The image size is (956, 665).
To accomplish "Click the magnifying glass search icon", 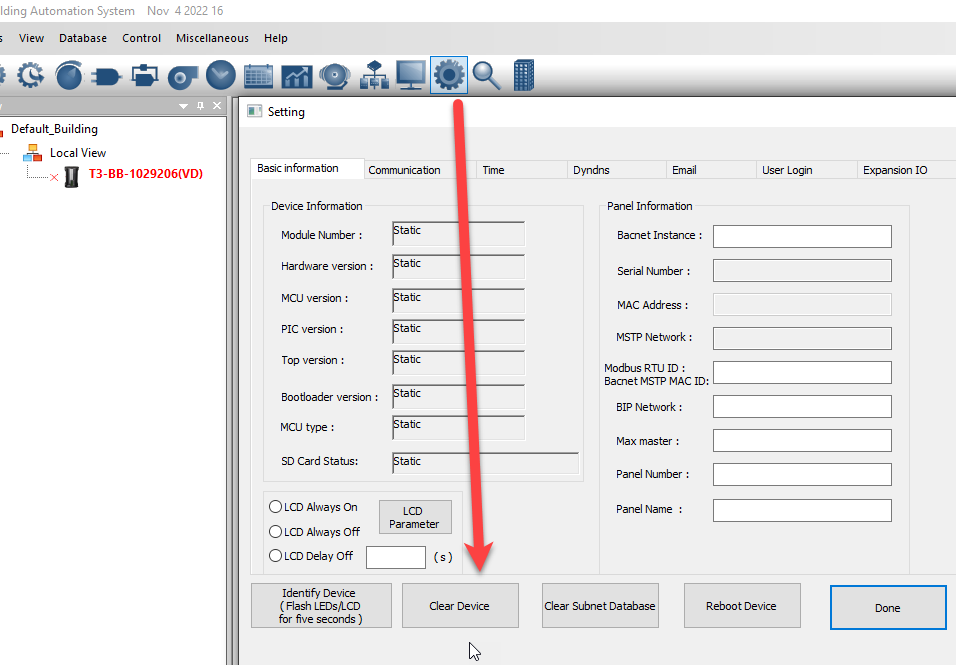I will (487, 75).
